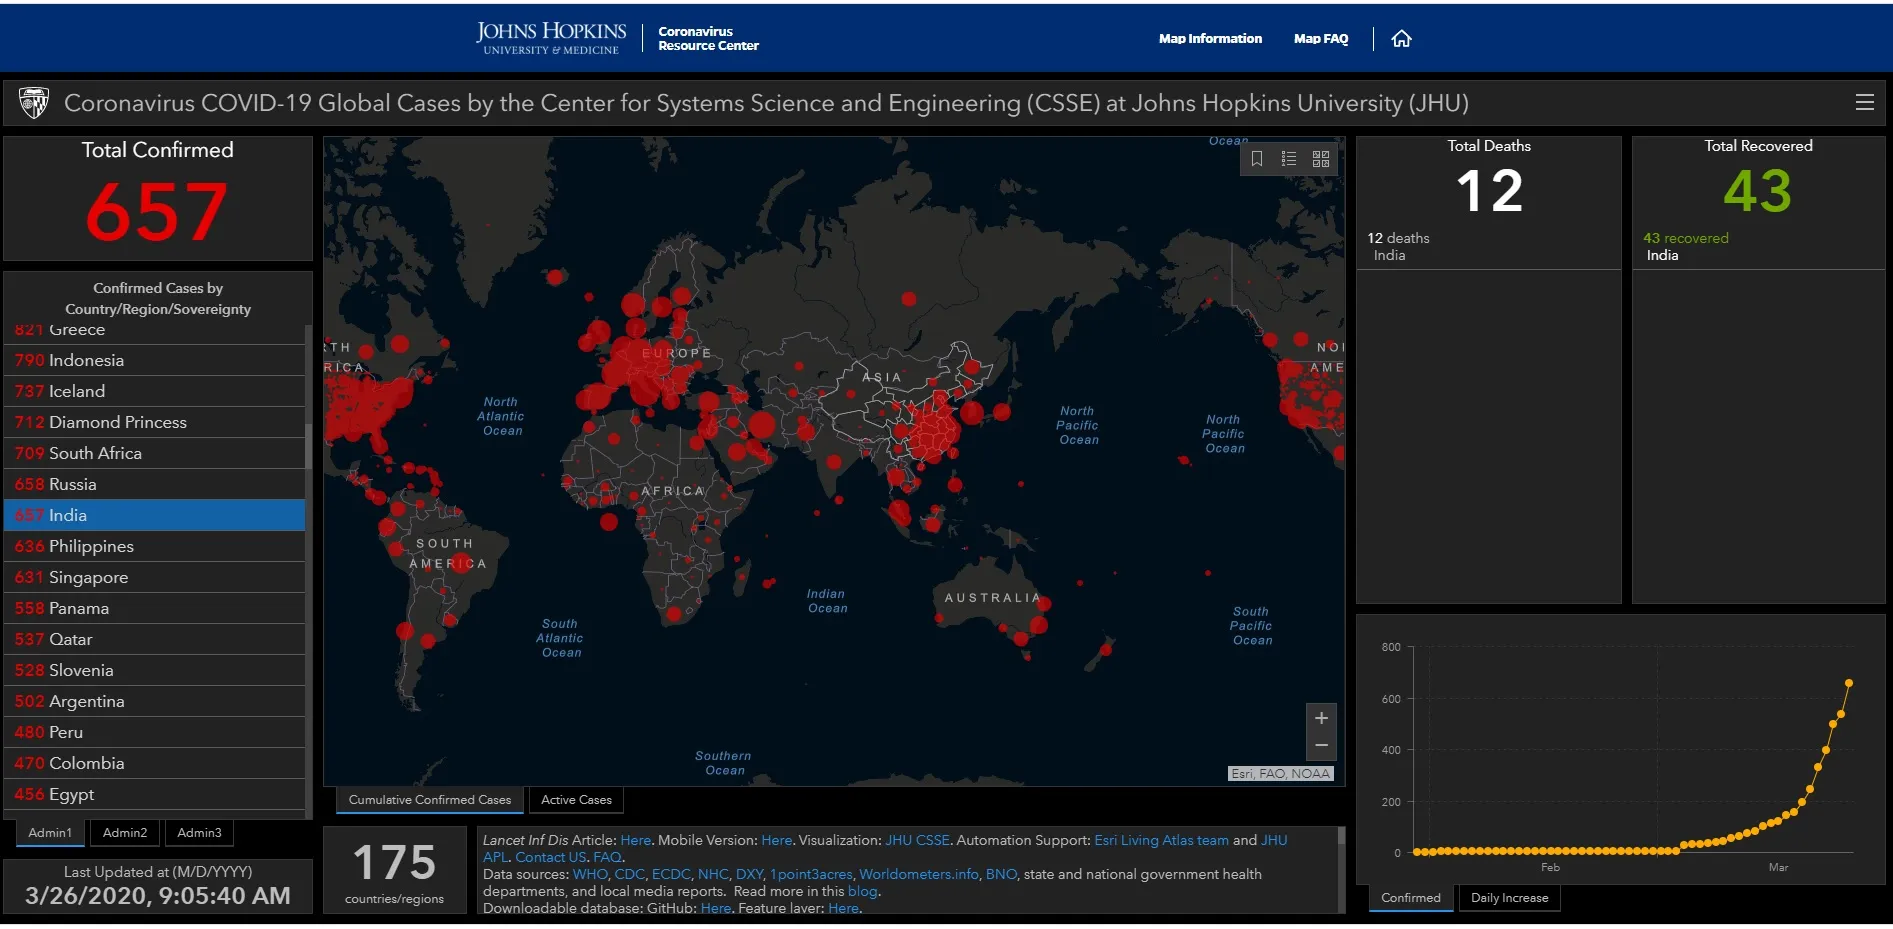The width and height of the screenshot is (1893, 929).
Task: Open the home icon in header
Action: coord(1401,39)
